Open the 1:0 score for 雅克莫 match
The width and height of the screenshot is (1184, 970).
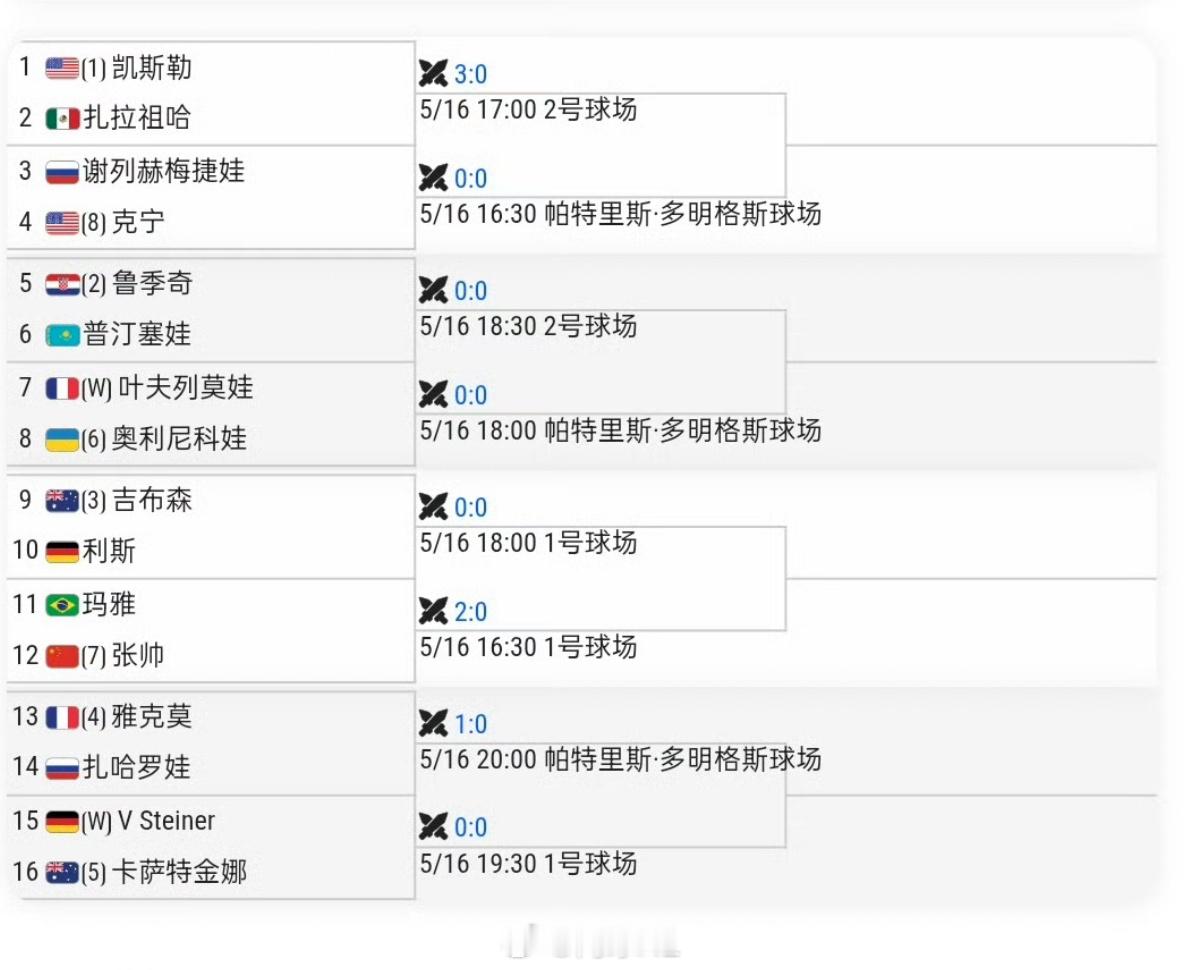click(x=470, y=724)
